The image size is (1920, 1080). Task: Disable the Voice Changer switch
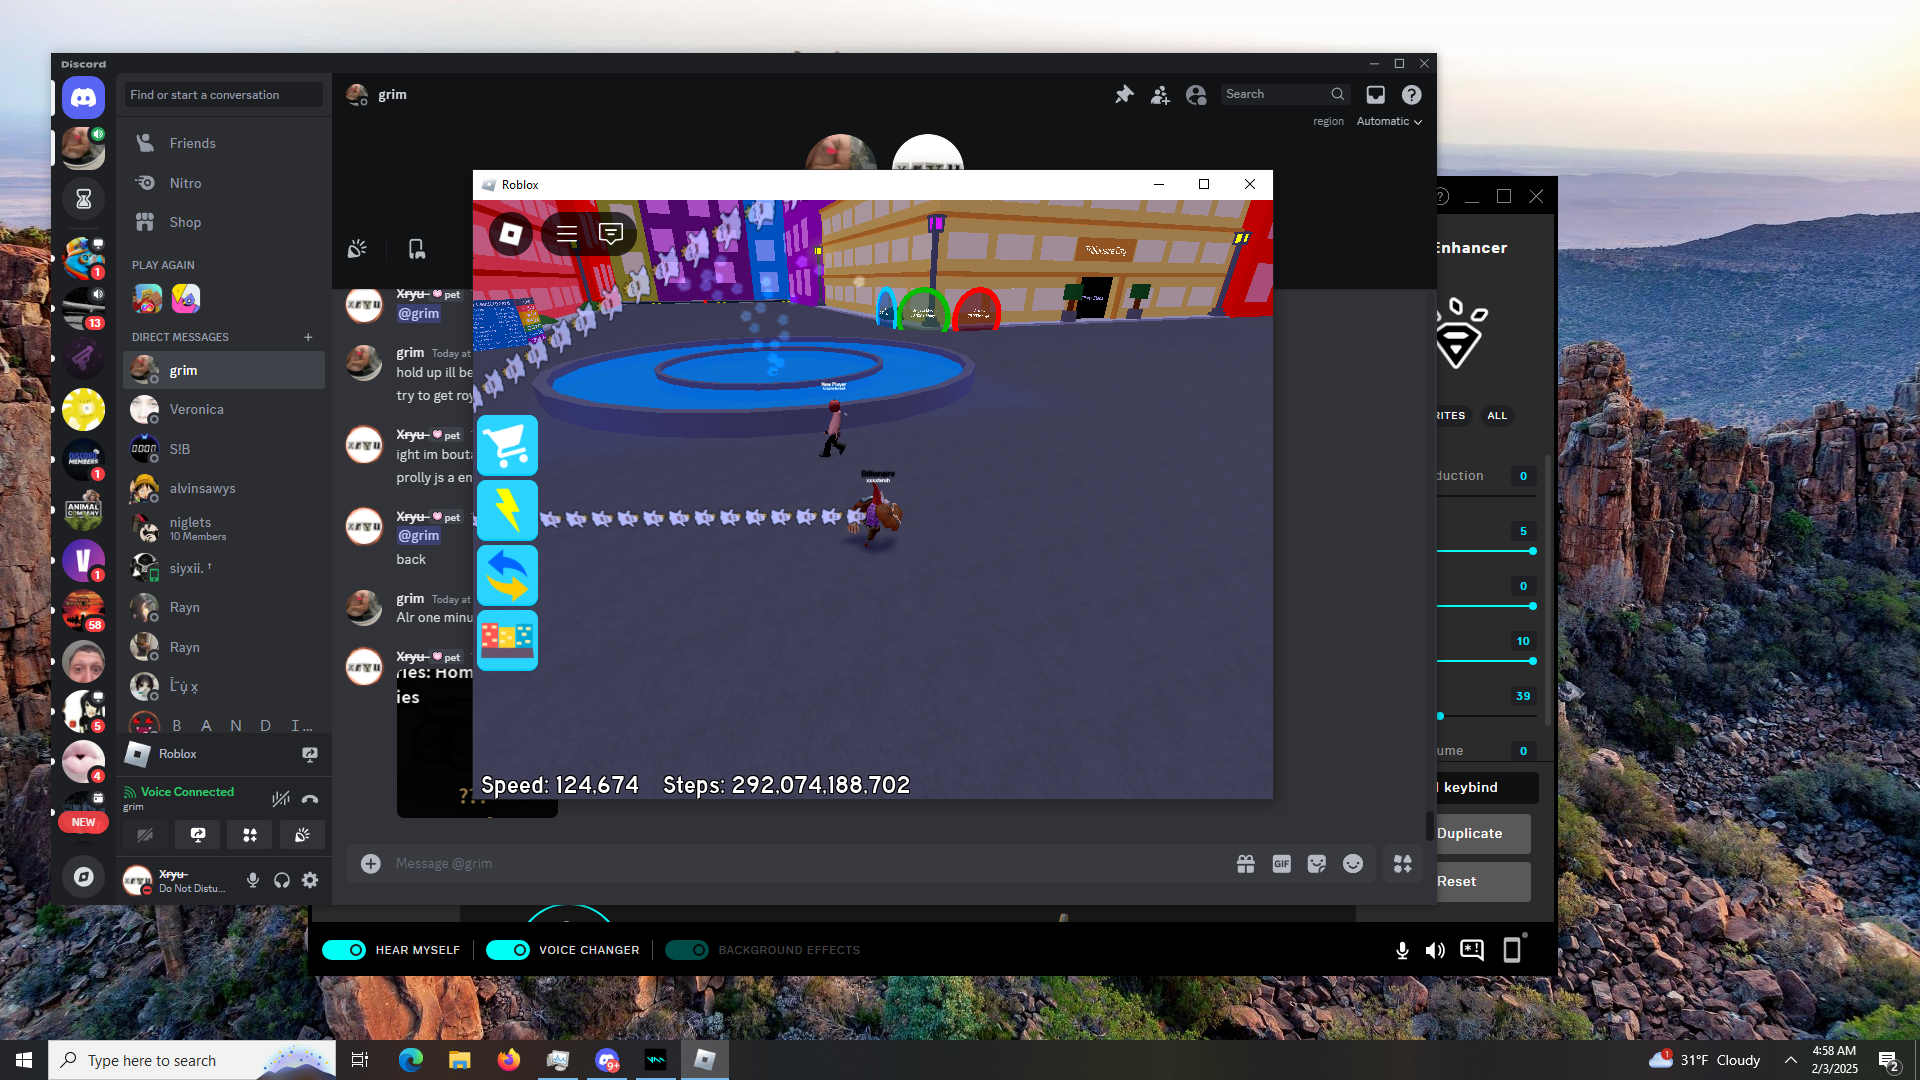507,950
